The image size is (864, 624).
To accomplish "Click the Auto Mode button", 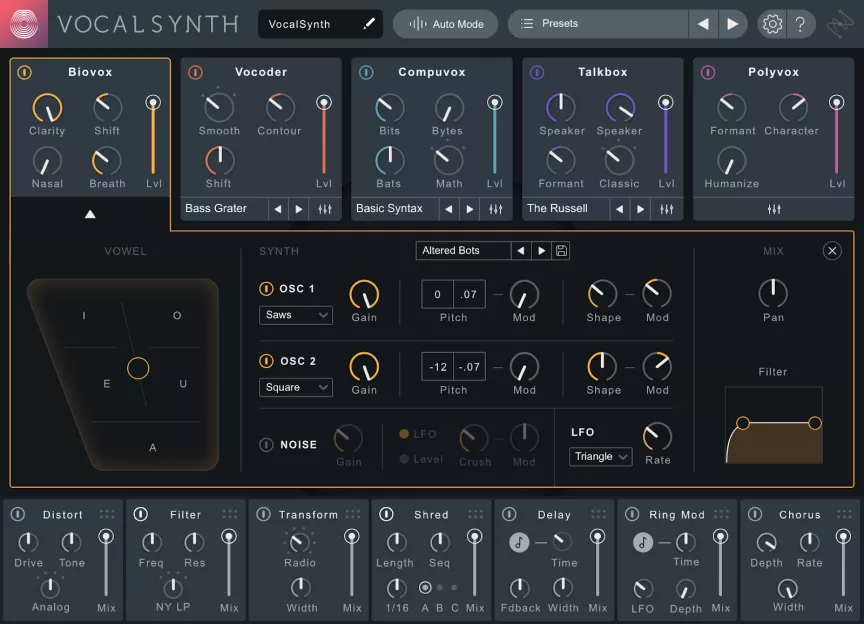I will click(446, 24).
